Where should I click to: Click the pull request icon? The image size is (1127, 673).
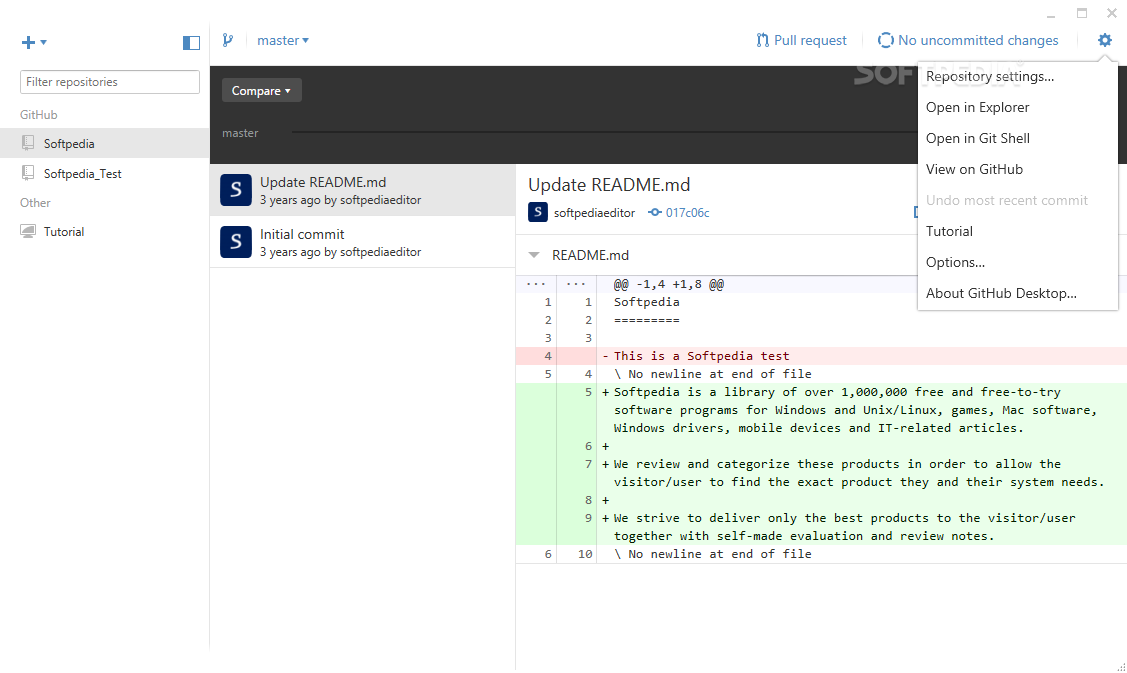point(763,40)
